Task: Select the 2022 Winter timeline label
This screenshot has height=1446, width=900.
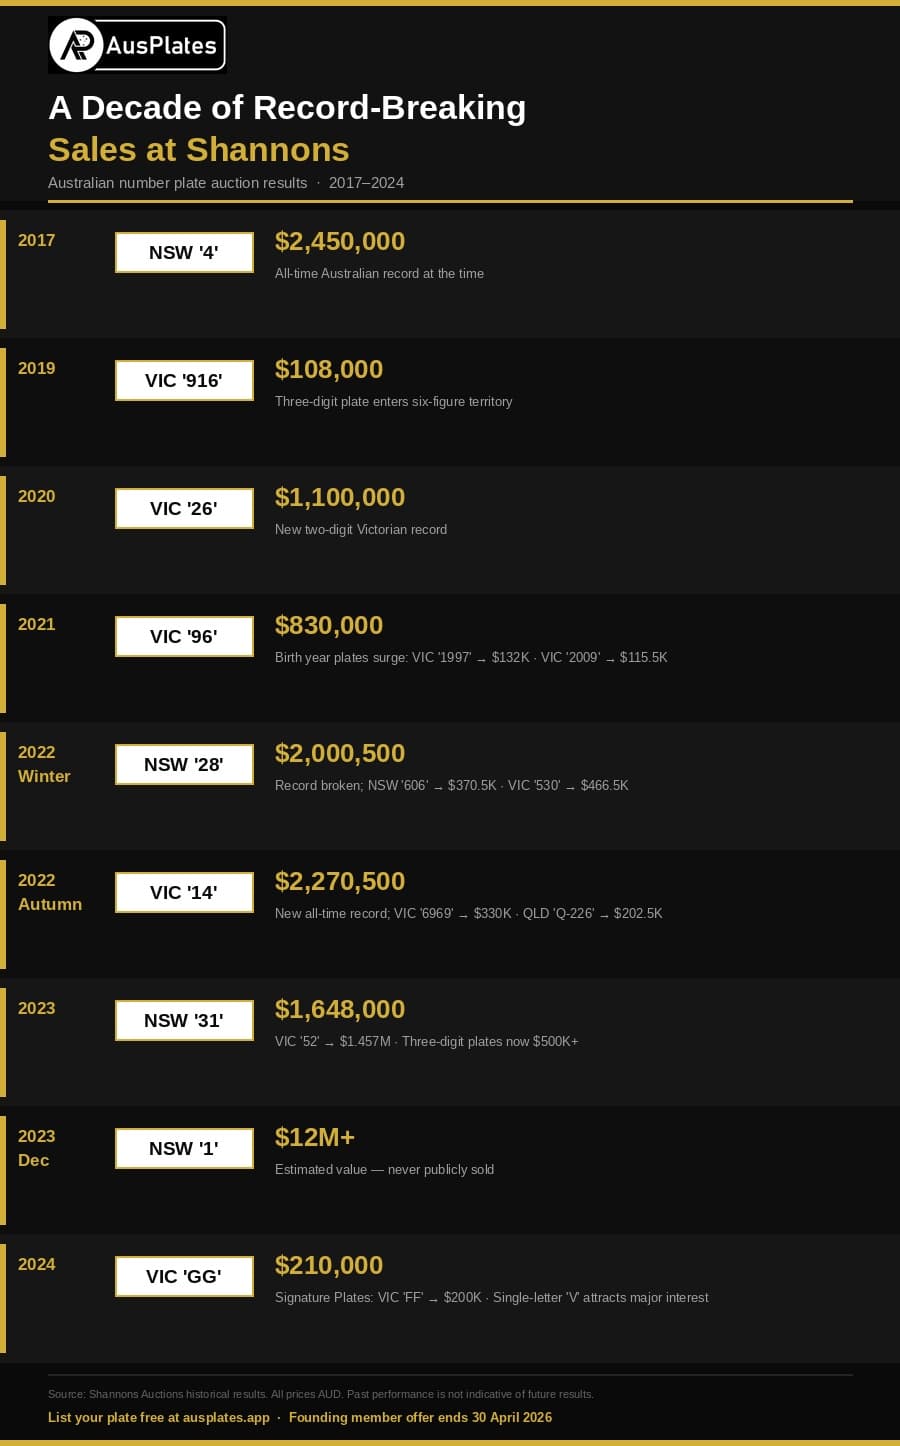Action: coord(44,764)
